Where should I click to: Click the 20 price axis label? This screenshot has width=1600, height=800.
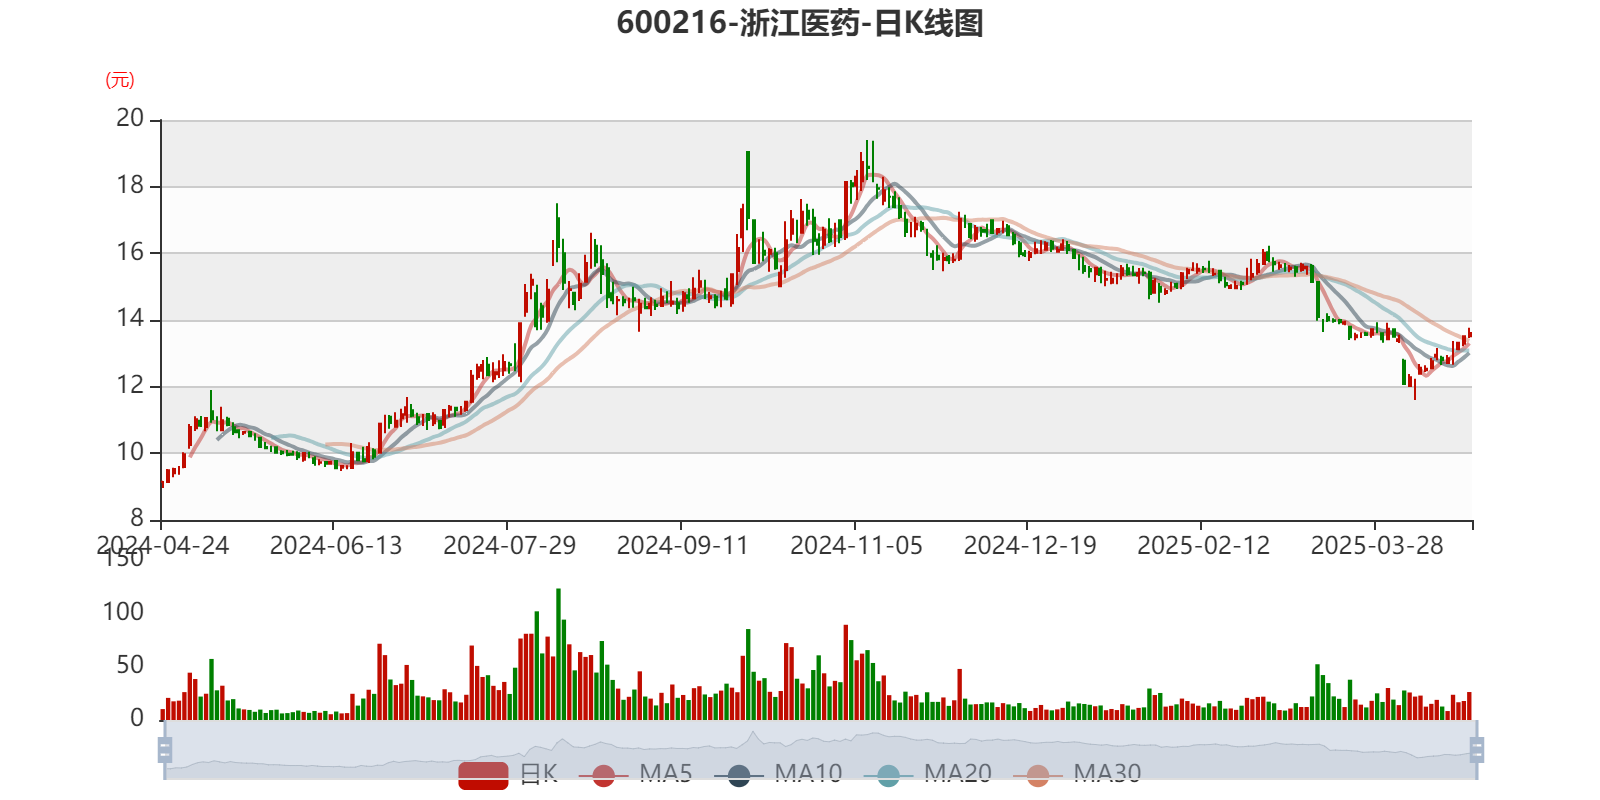click(x=130, y=118)
